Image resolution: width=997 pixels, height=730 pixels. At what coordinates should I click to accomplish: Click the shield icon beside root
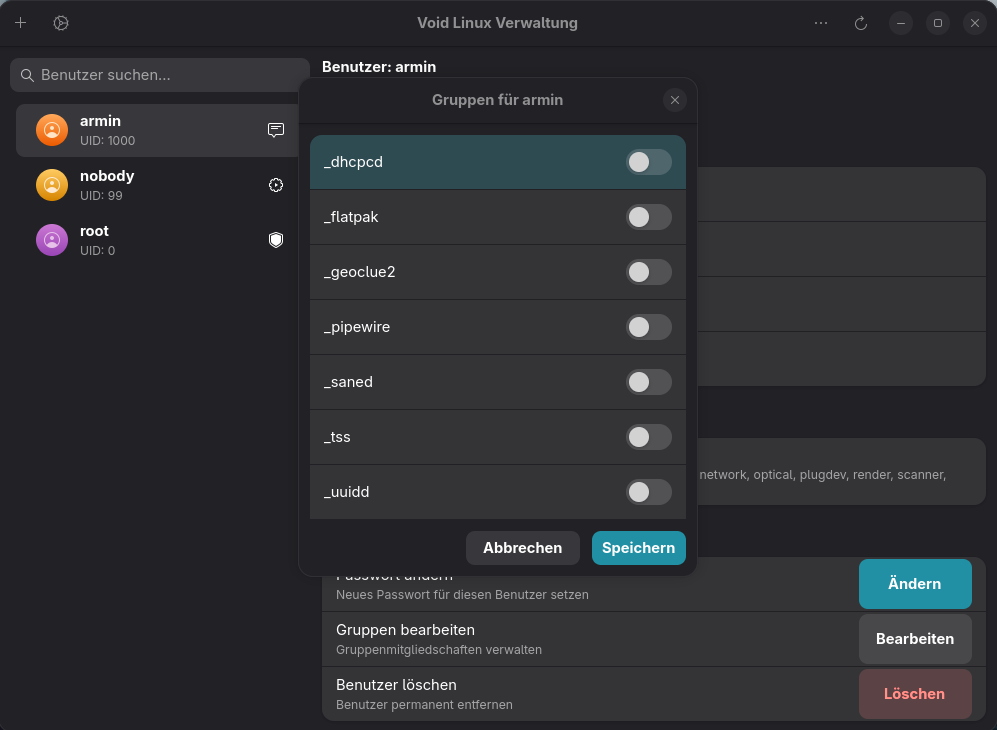(x=276, y=240)
